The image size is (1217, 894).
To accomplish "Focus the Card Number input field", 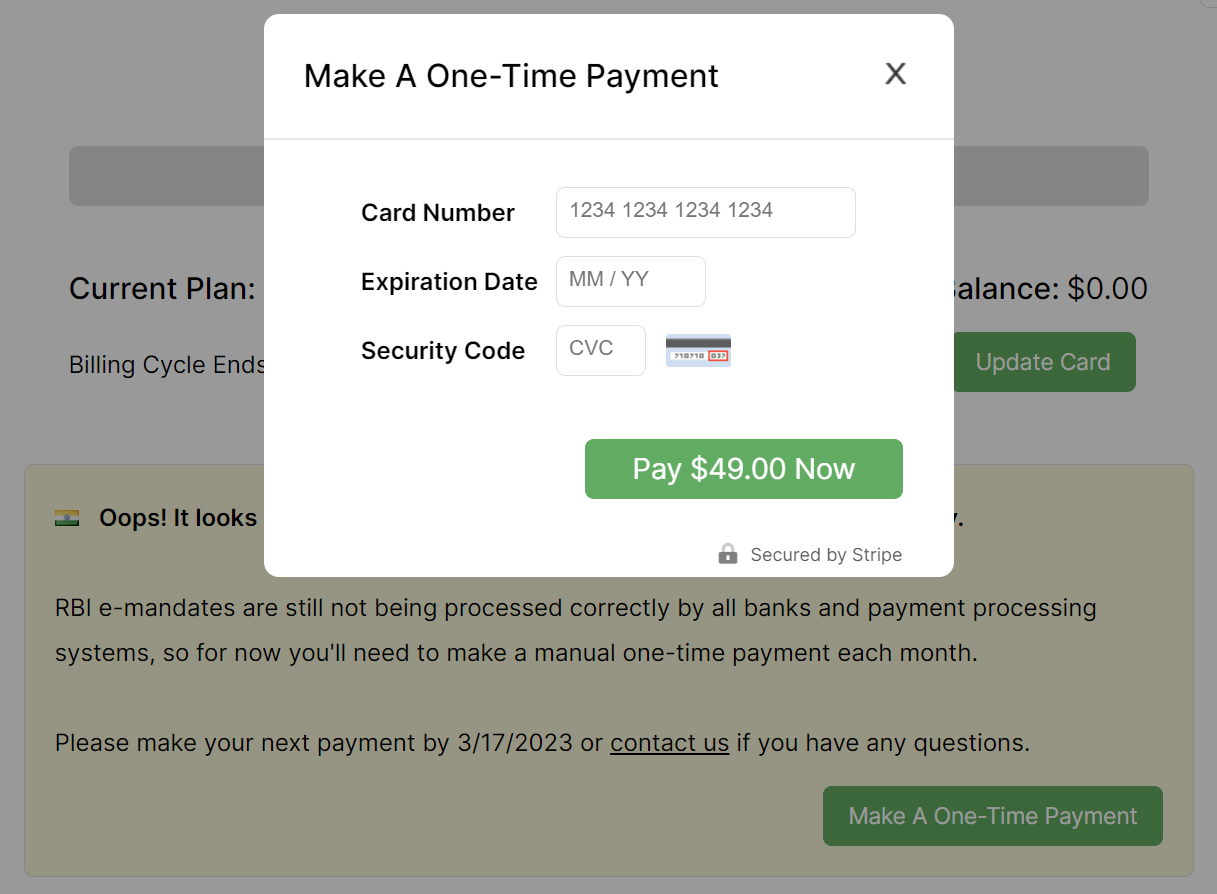I will pos(705,212).
